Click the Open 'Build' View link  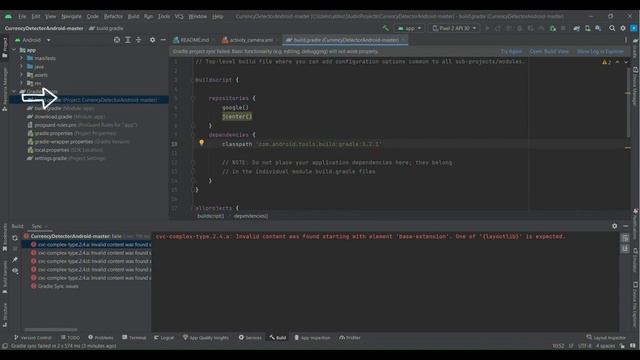pos(549,51)
